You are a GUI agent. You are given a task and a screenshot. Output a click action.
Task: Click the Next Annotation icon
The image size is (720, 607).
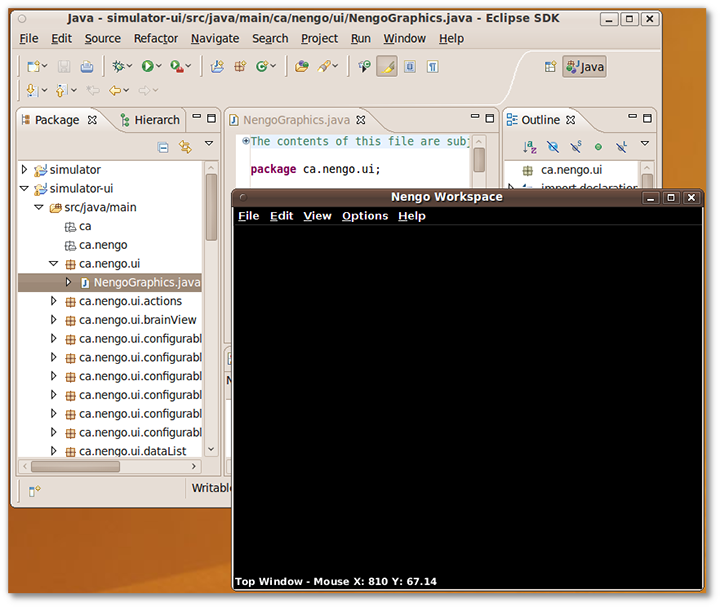click(32, 90)
